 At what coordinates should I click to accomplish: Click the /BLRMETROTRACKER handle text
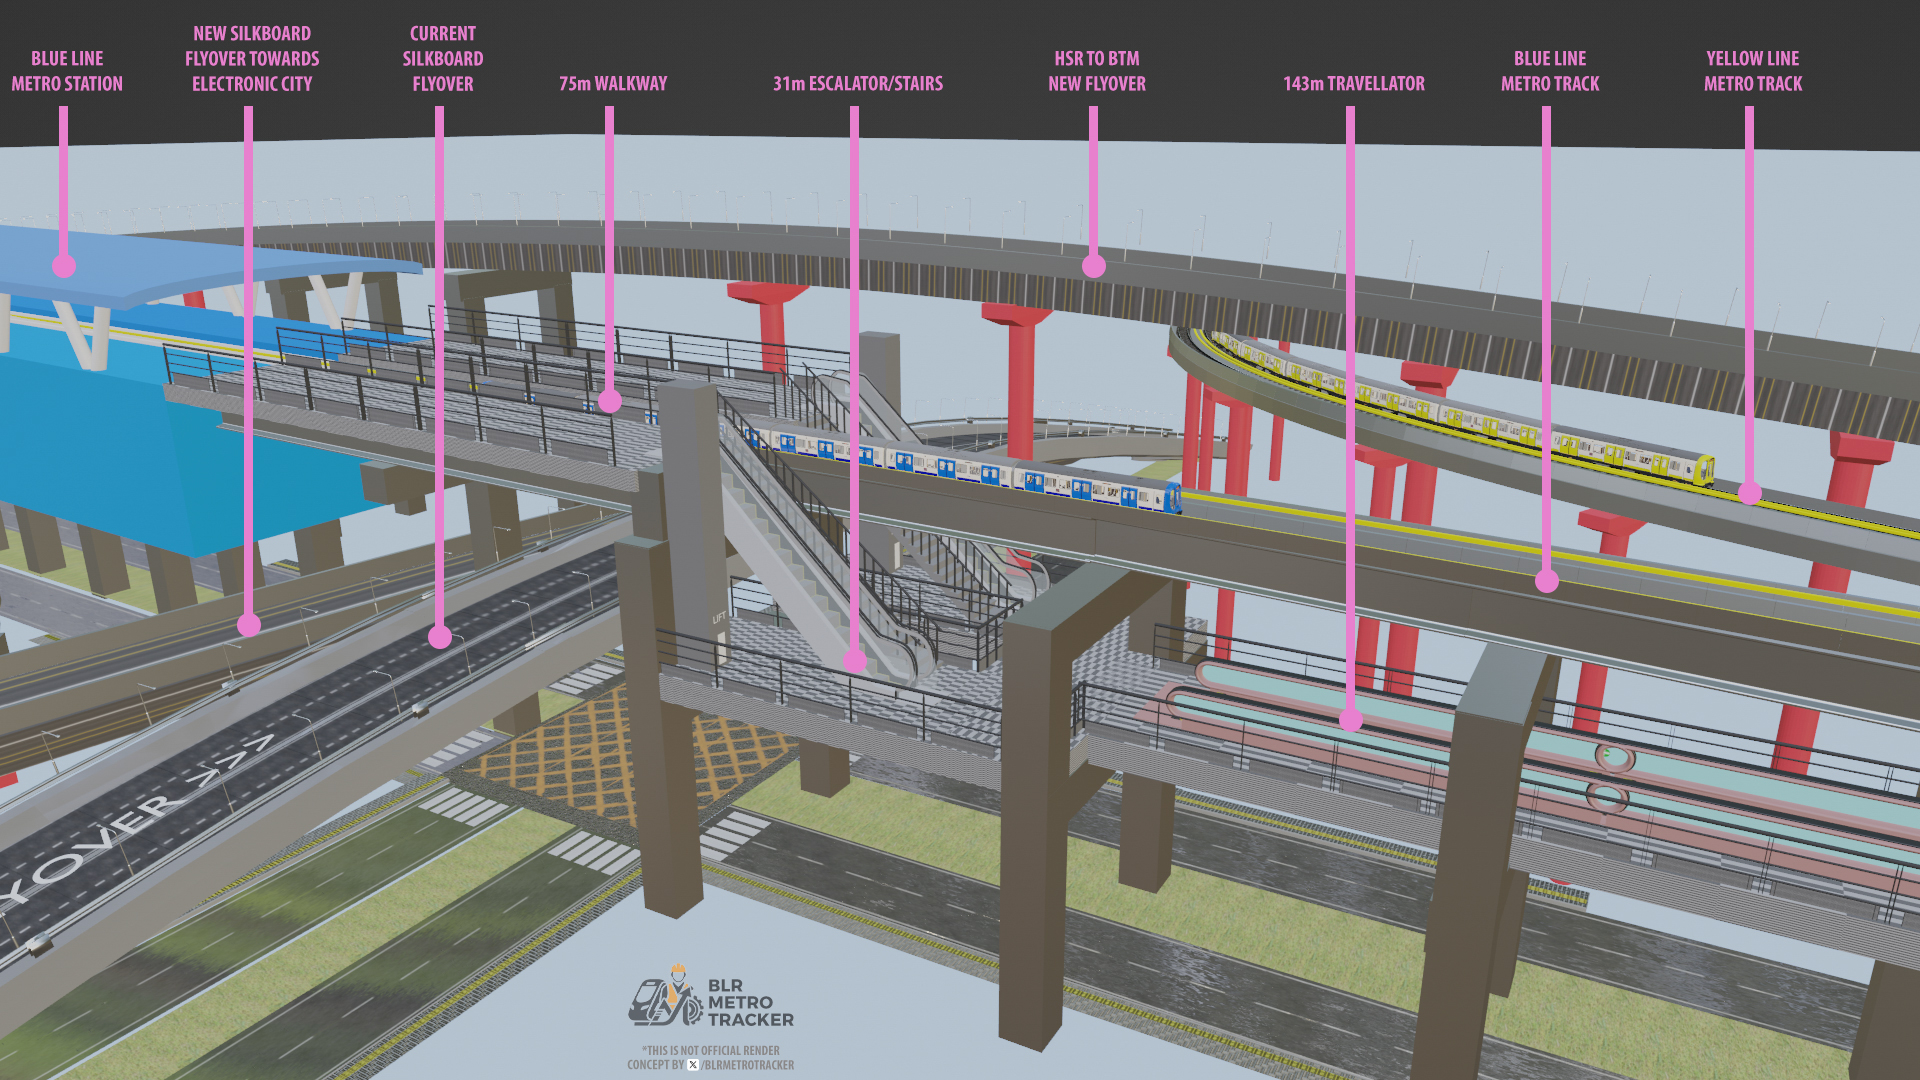(x=748, y=1065)
